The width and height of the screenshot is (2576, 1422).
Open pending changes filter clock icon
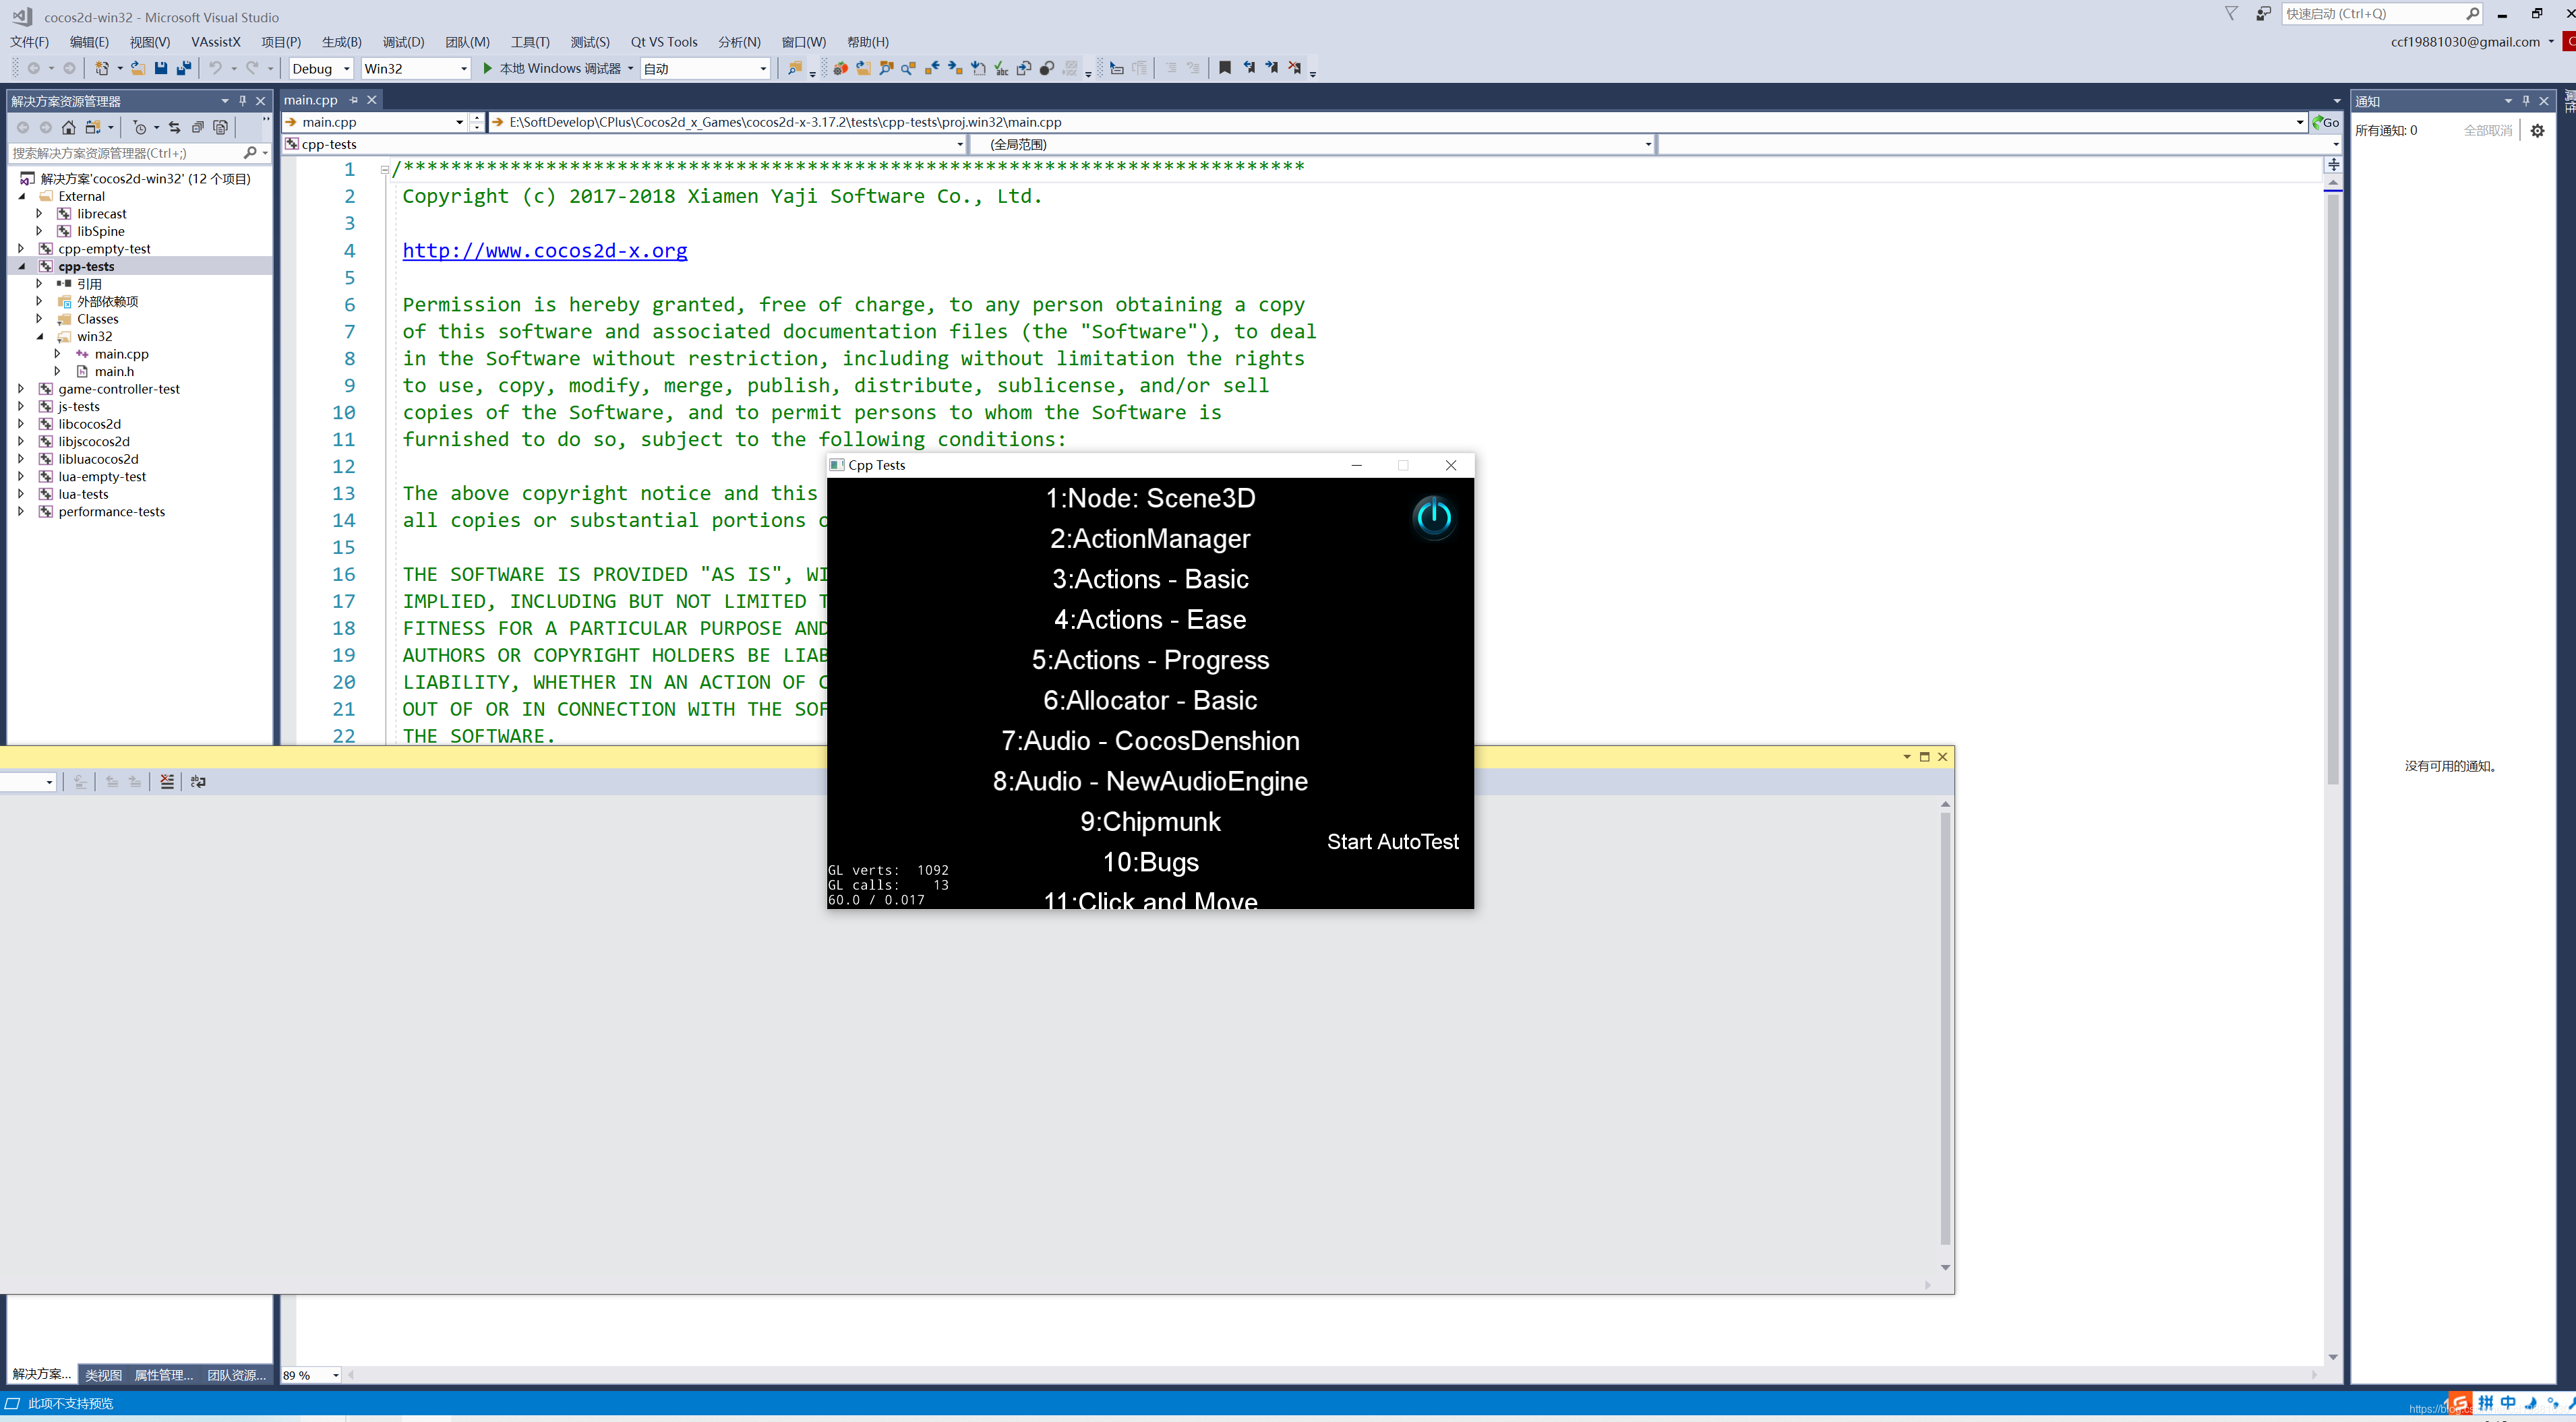(140, 127)
